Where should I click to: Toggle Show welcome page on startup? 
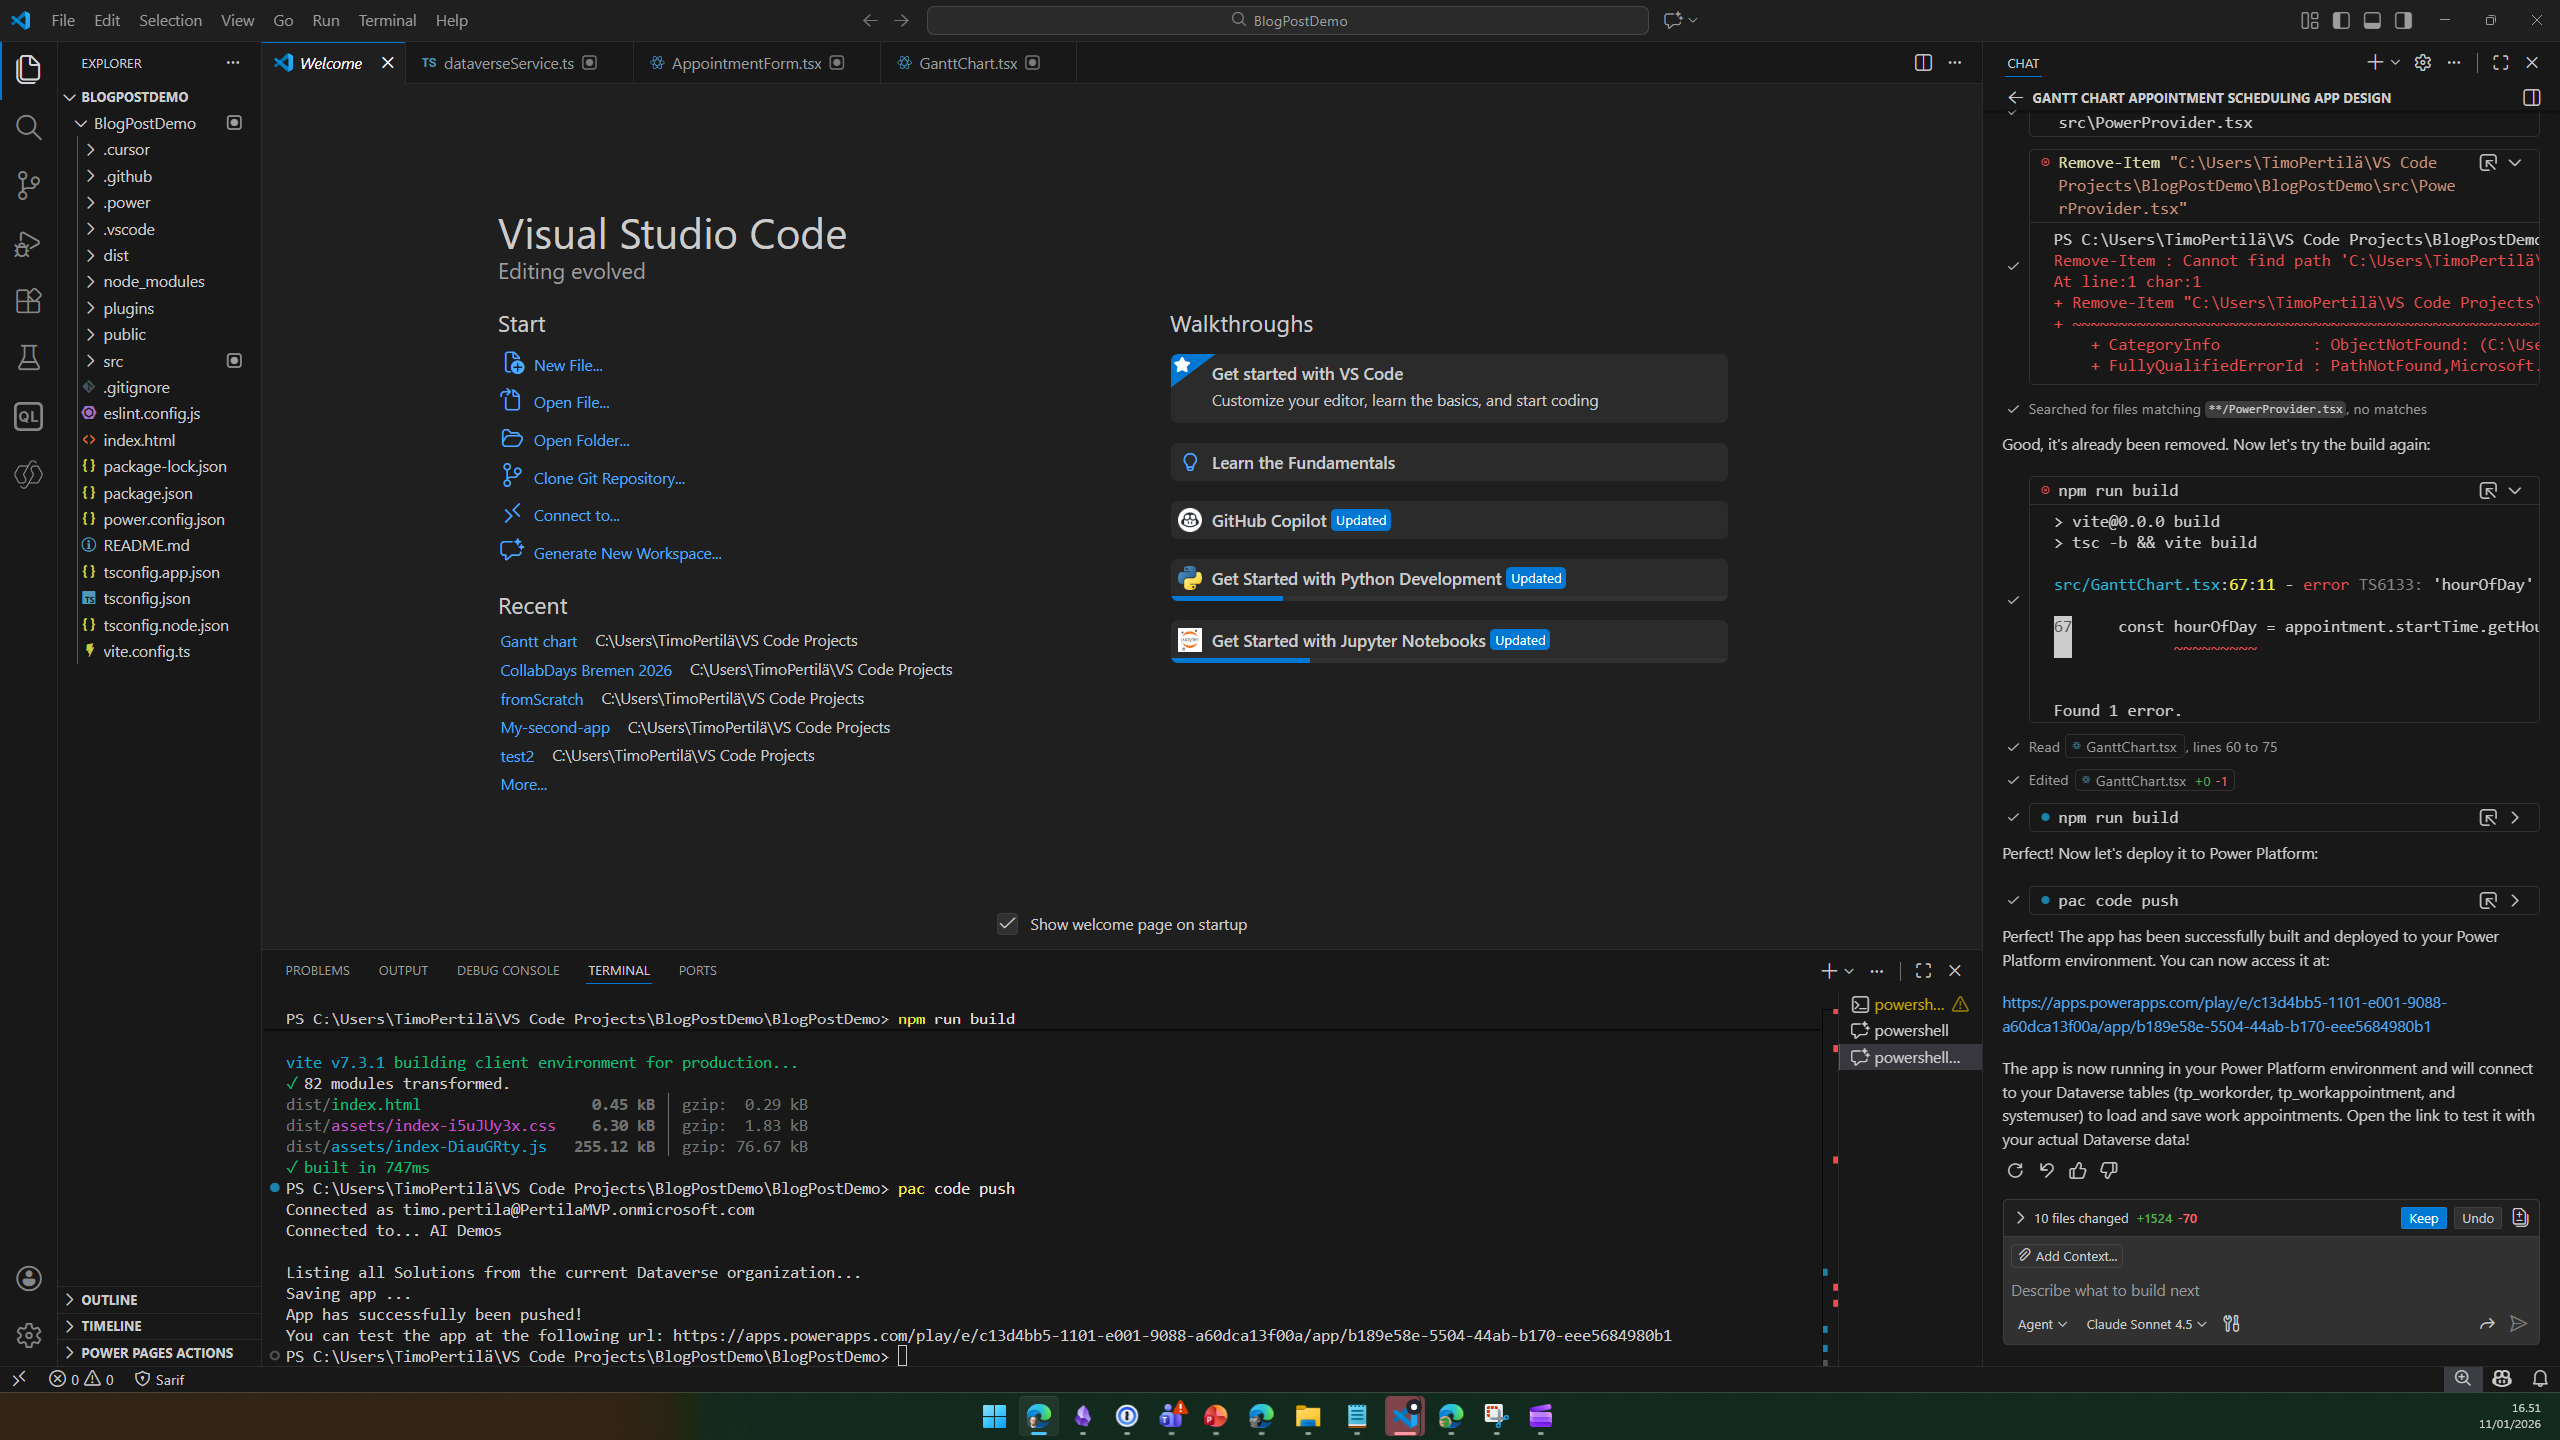(x=1007, y=924)
